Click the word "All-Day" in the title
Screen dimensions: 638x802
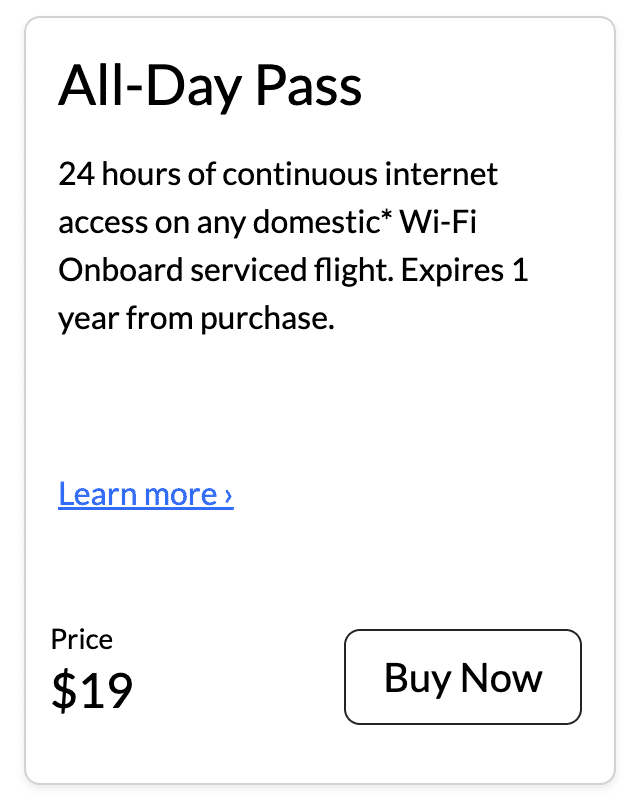[149, 86]
